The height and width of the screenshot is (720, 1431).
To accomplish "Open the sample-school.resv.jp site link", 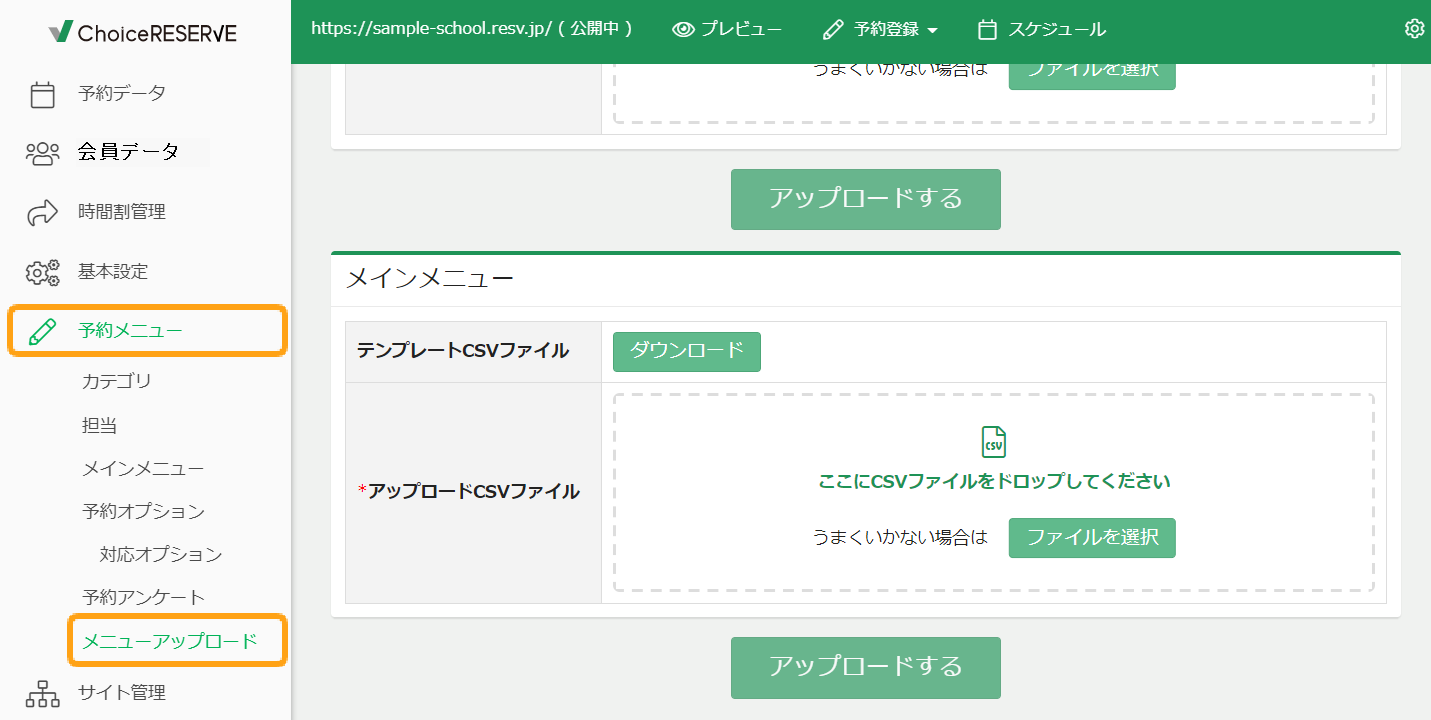I will [x=472, y=30].
